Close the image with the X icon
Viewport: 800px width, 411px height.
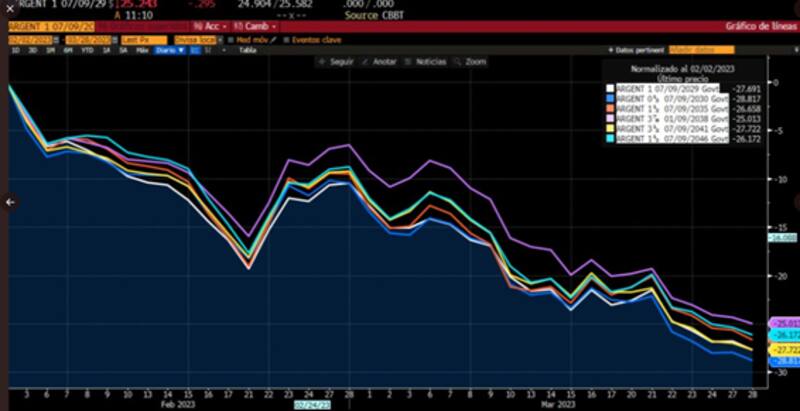tap(10, 9)
